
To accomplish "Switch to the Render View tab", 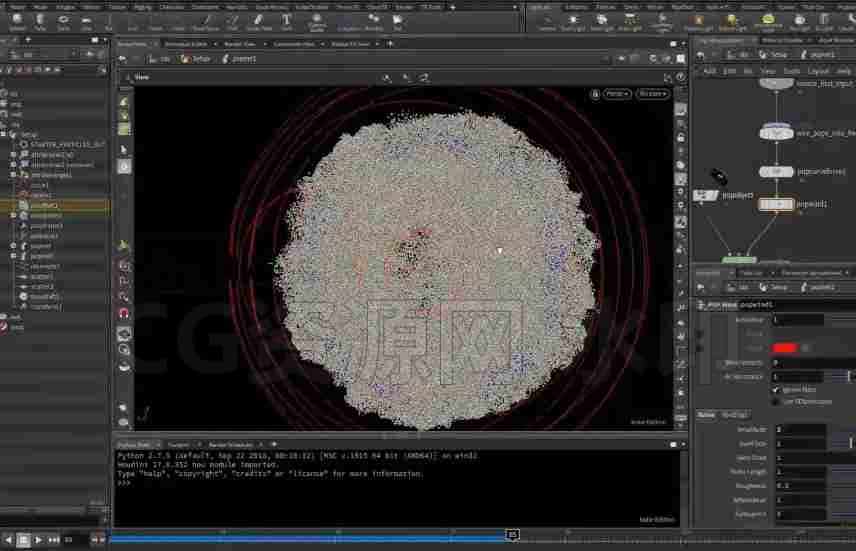I will coord(240,44).
